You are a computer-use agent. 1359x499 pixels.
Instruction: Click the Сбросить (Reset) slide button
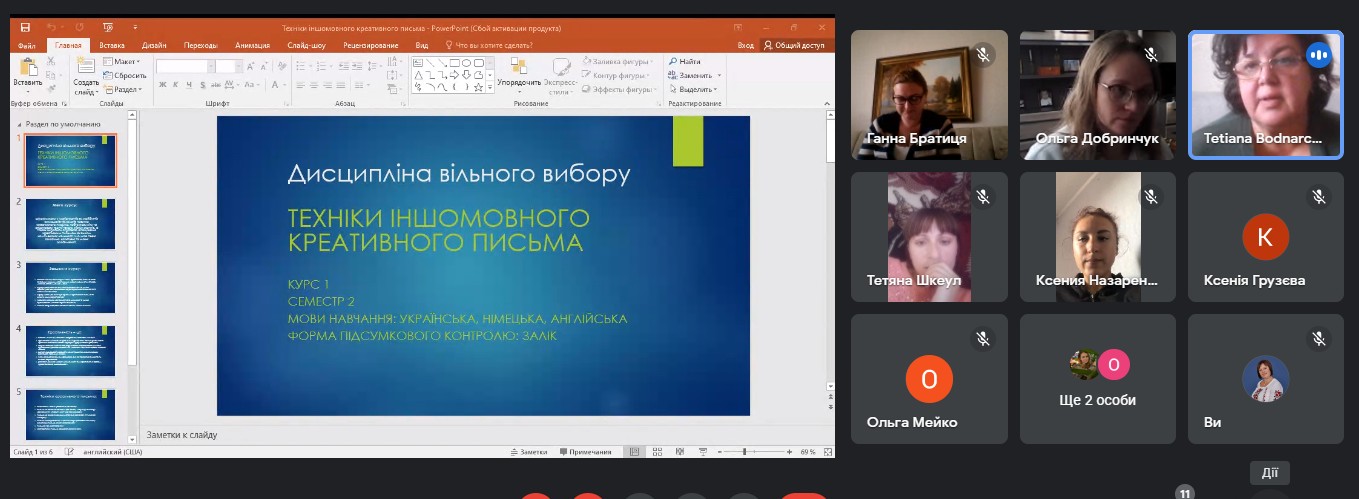pyautogui.click(x=126, y=75)
